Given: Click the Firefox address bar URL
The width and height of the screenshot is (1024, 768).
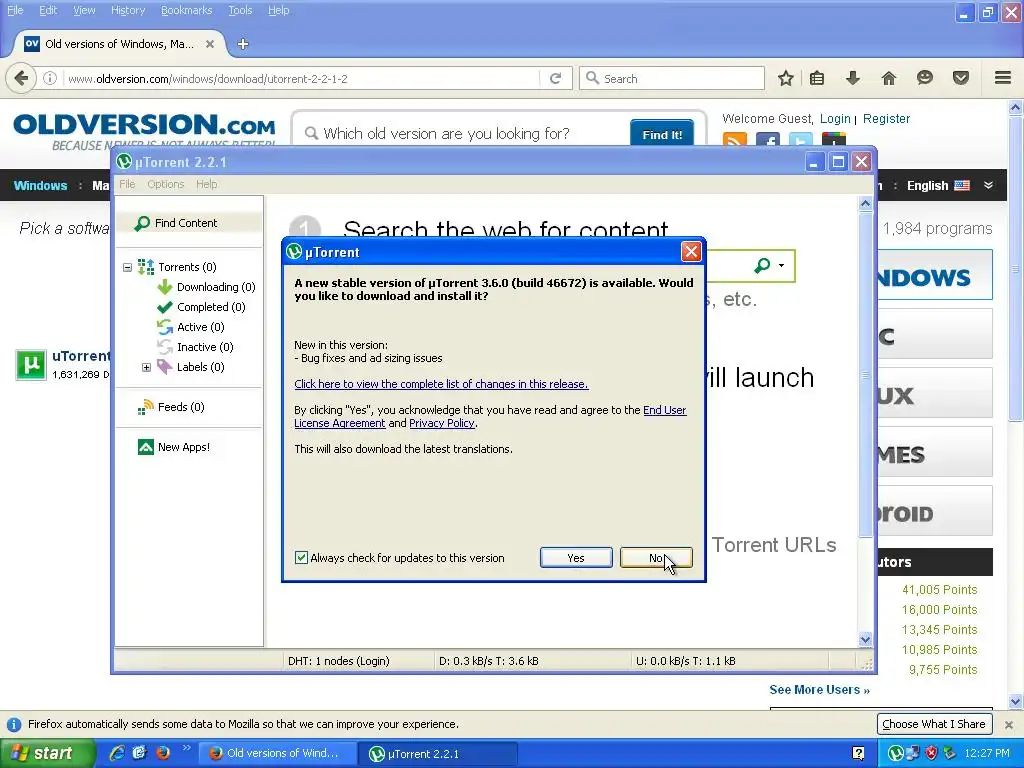Looking at the screenshot, I should [x=208, y=78].
